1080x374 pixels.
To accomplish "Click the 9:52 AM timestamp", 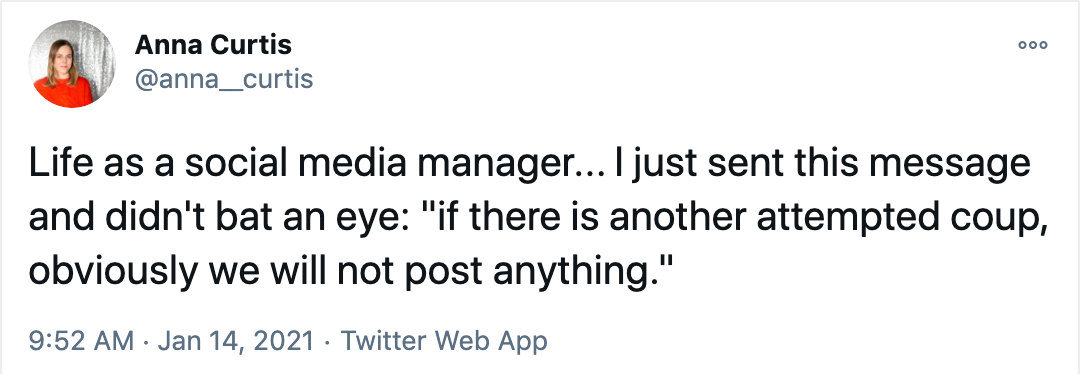I will click(x=81, y=341).
